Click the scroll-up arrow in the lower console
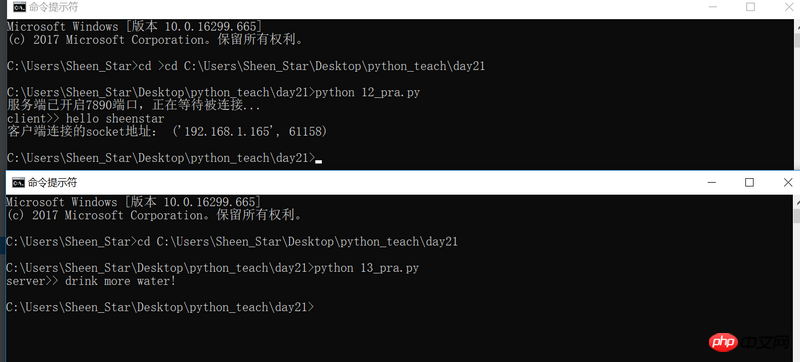 coord(796,200)
